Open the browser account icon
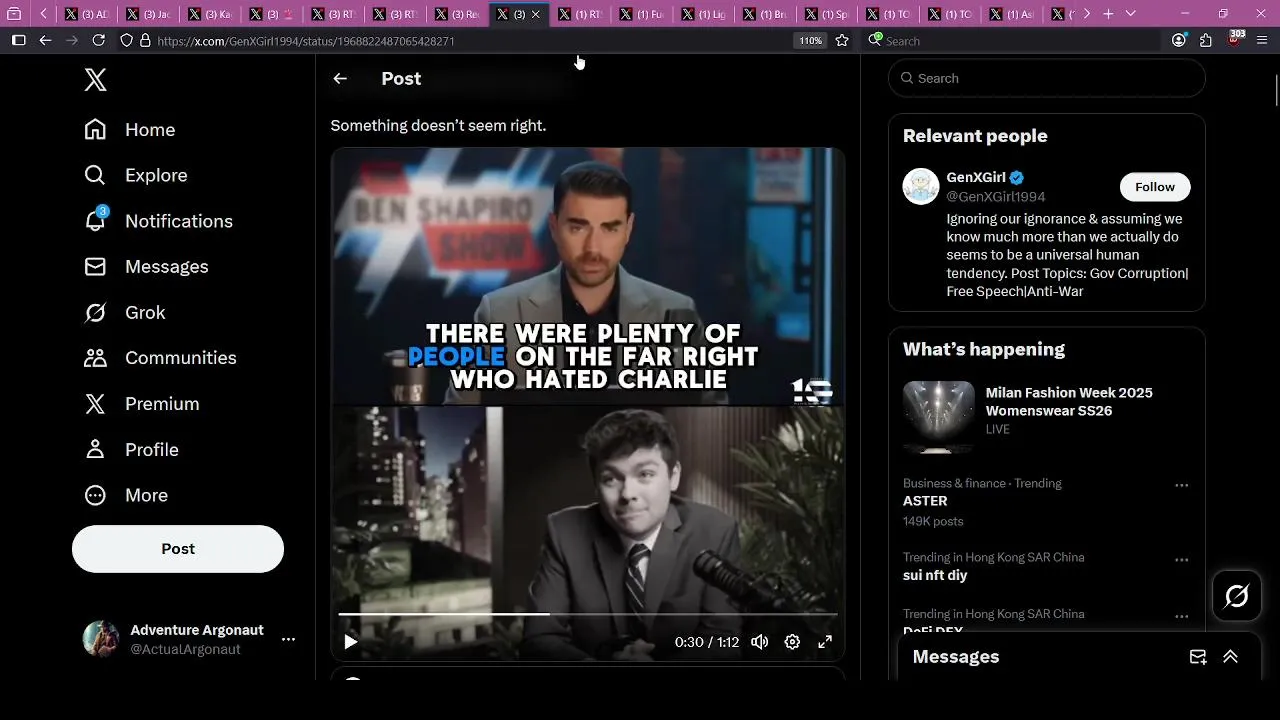 pos(1179,41)
